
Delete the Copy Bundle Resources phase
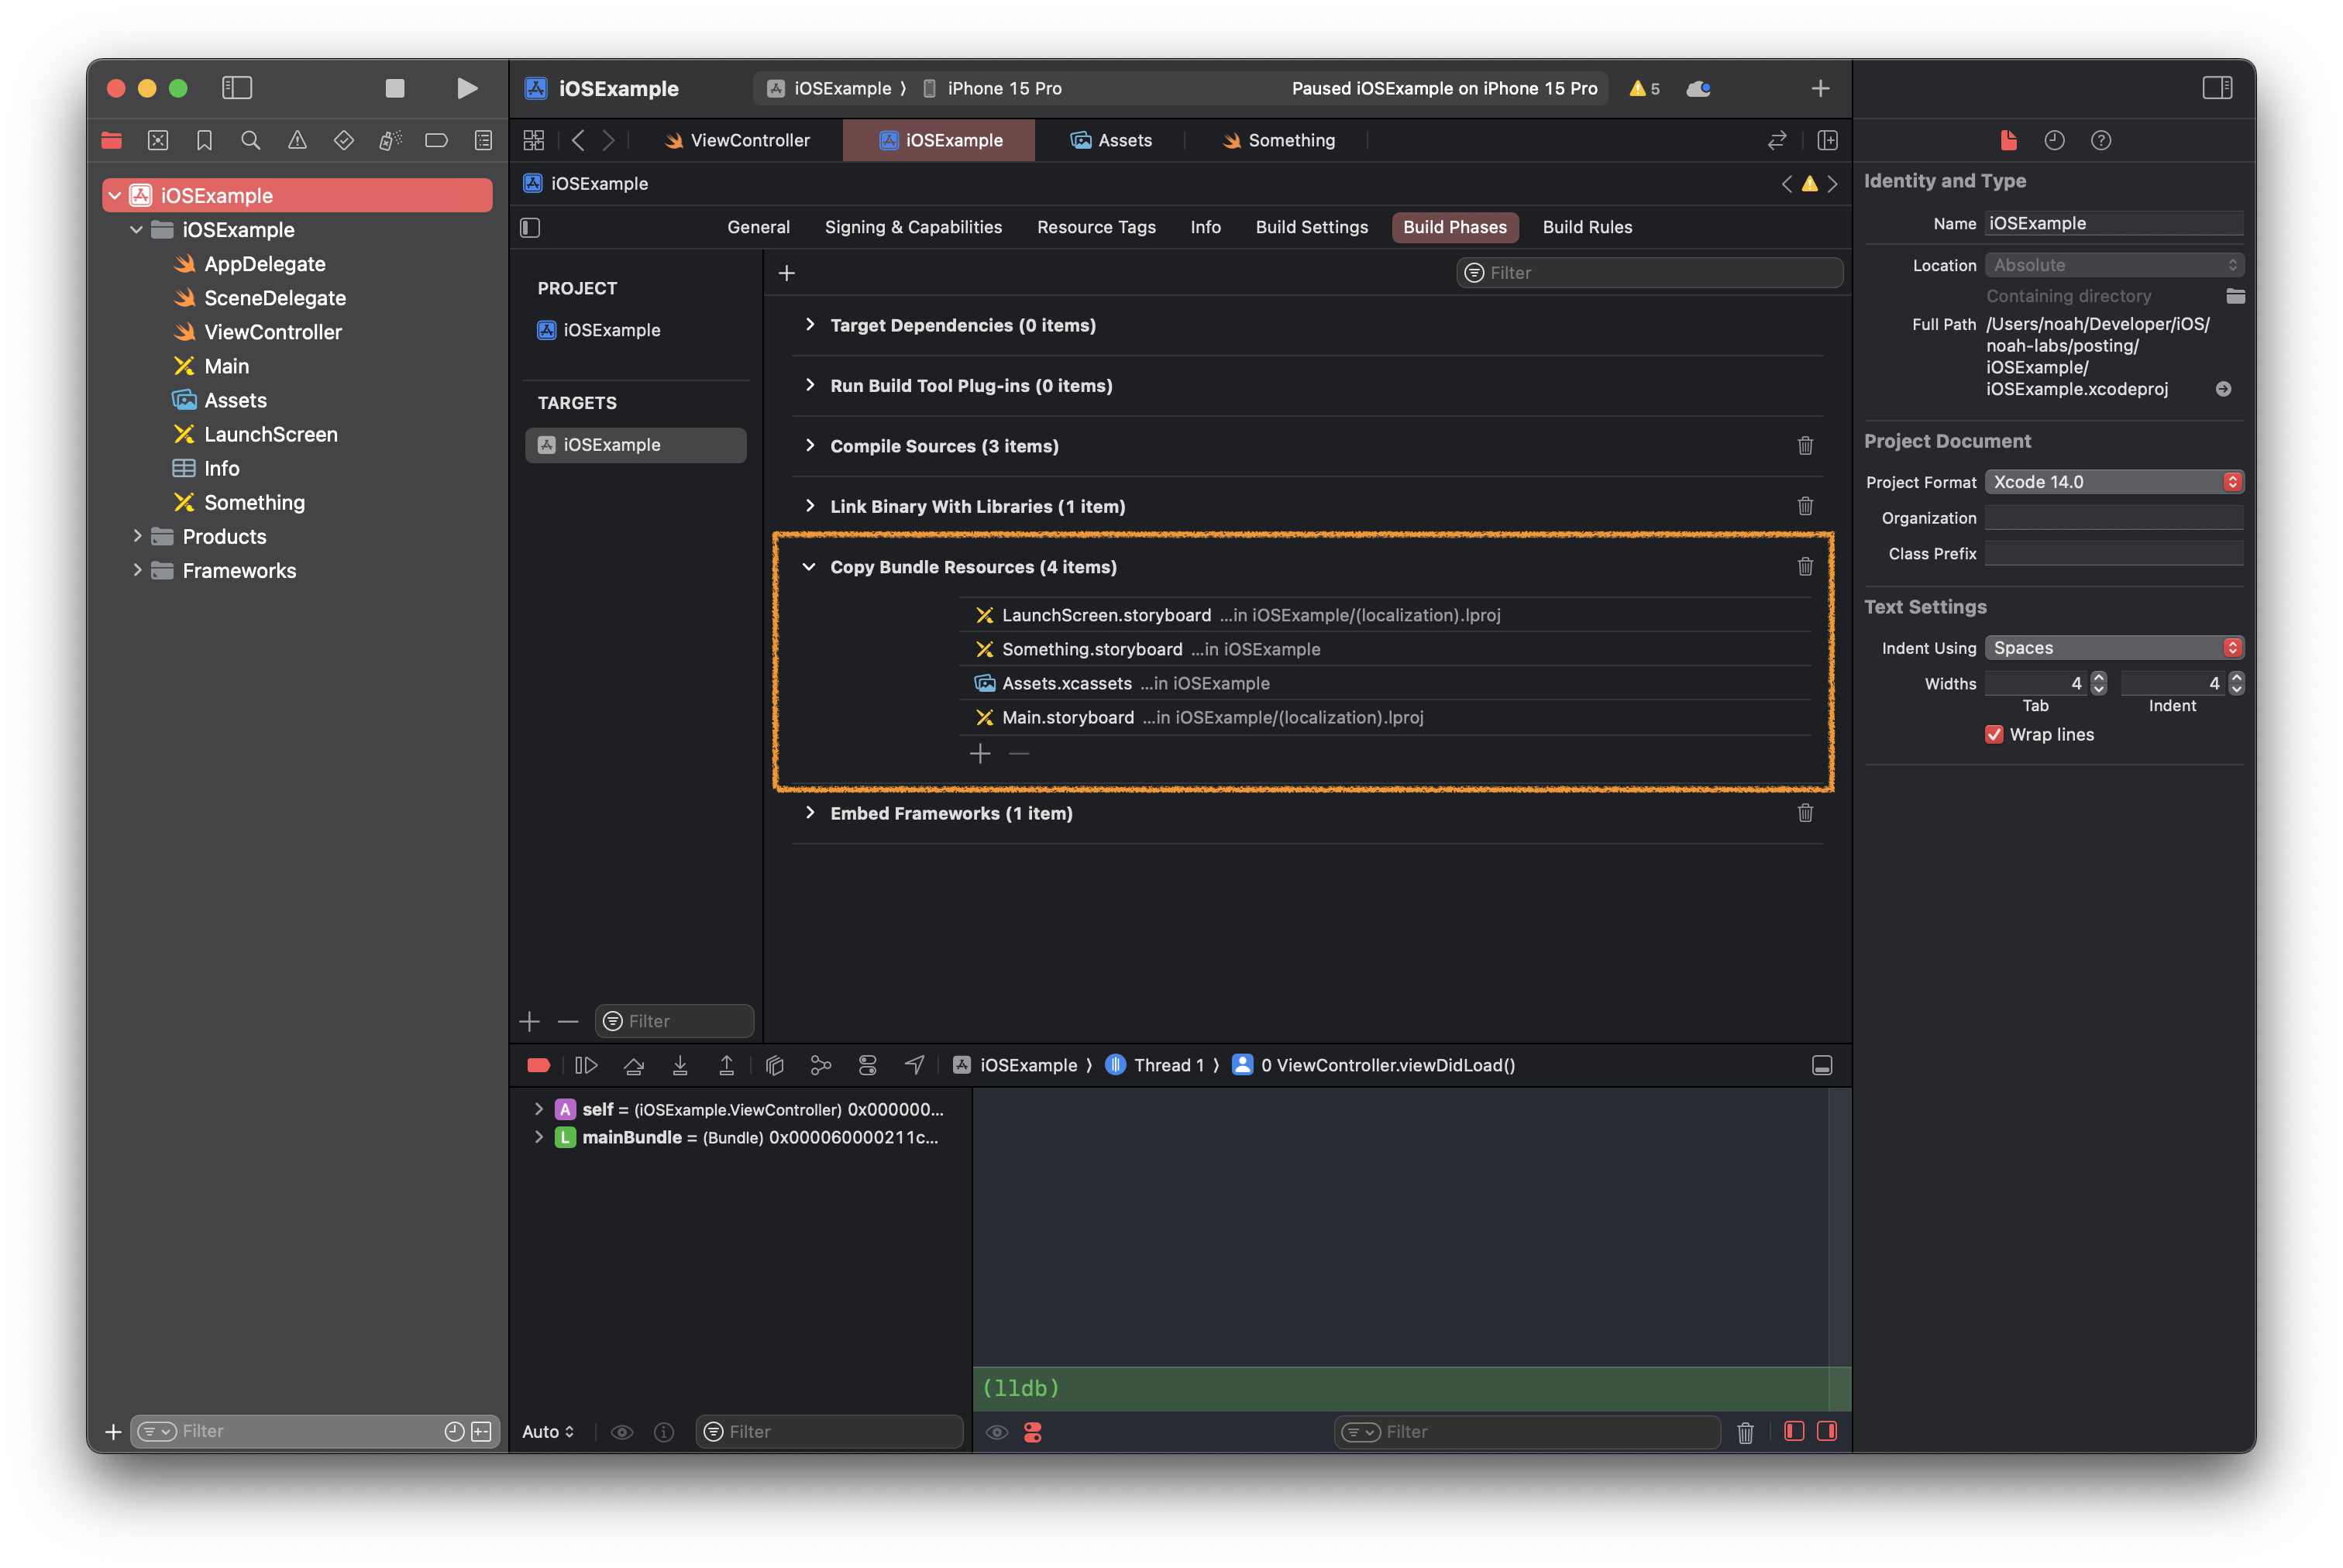point(1805,567)
